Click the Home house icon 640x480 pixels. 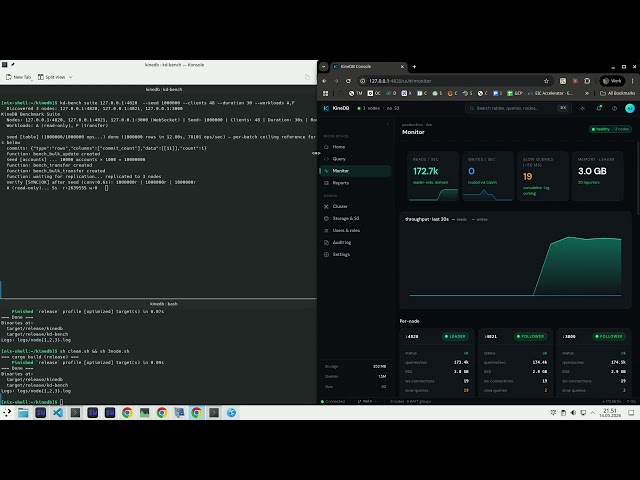pos(326,147)
